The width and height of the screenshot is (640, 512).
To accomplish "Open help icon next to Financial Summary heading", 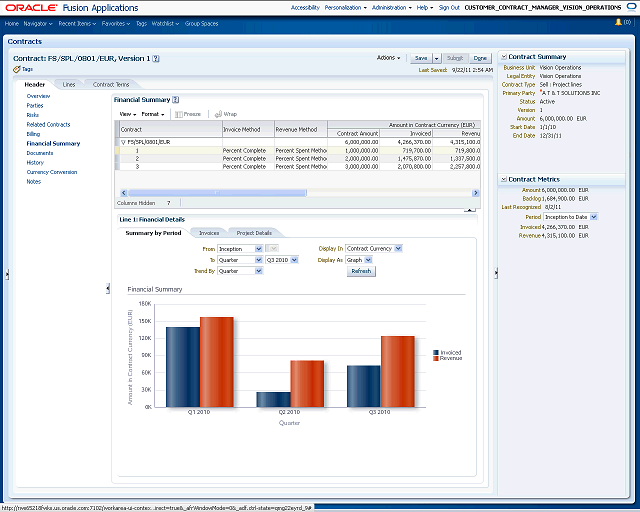I will (x=176, y=100).
